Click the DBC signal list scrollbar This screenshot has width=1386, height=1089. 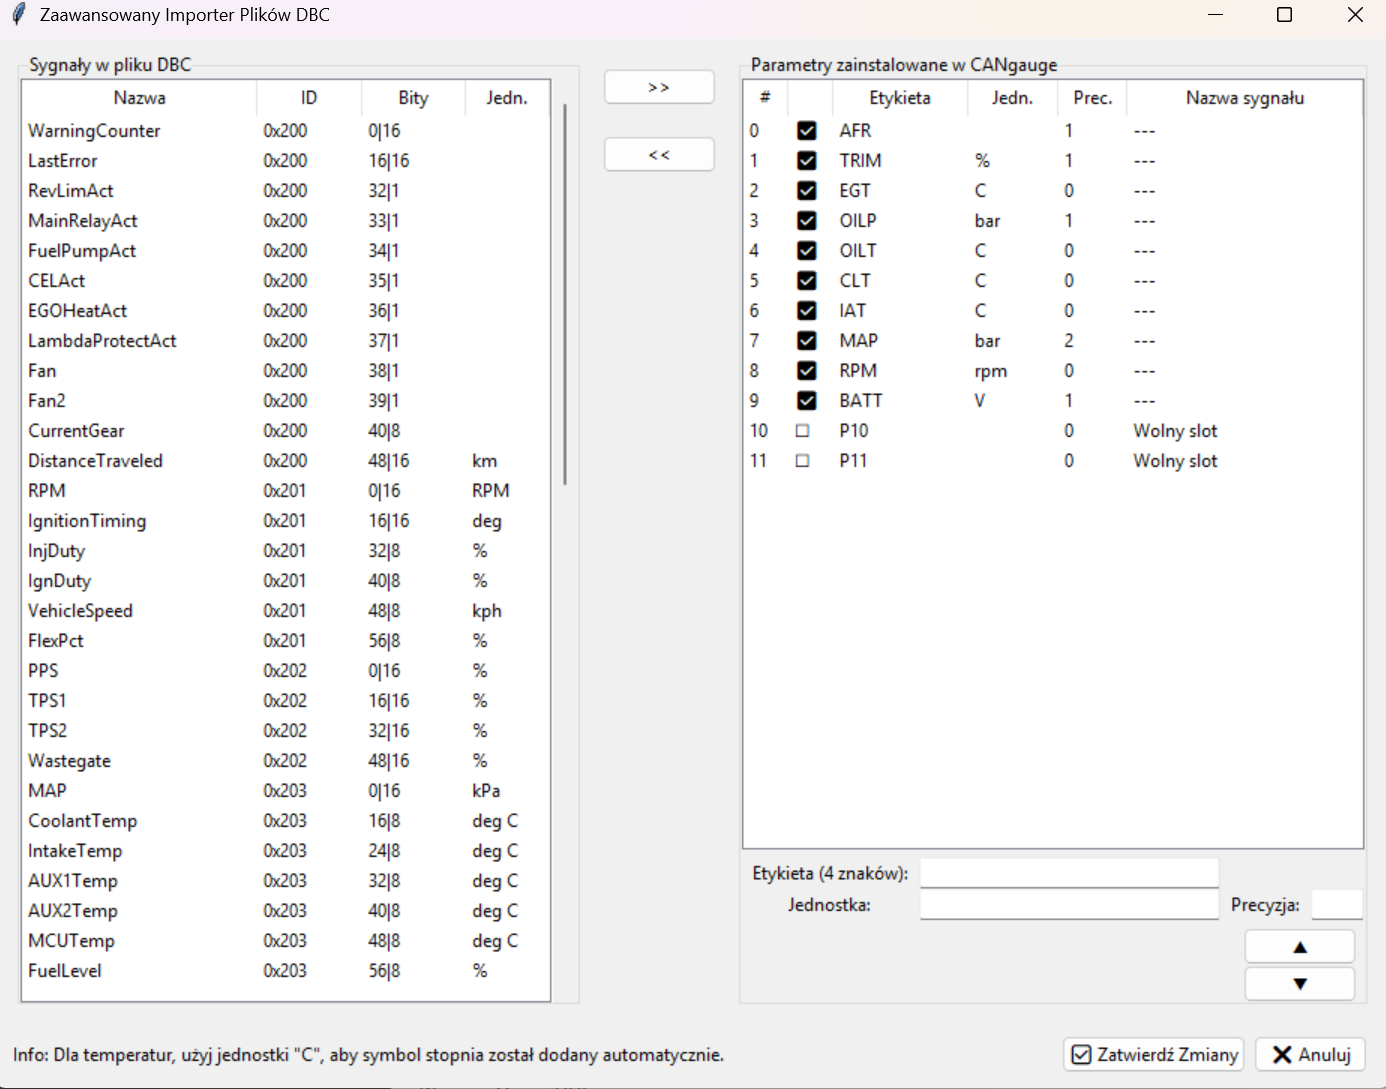pos(565,294)
